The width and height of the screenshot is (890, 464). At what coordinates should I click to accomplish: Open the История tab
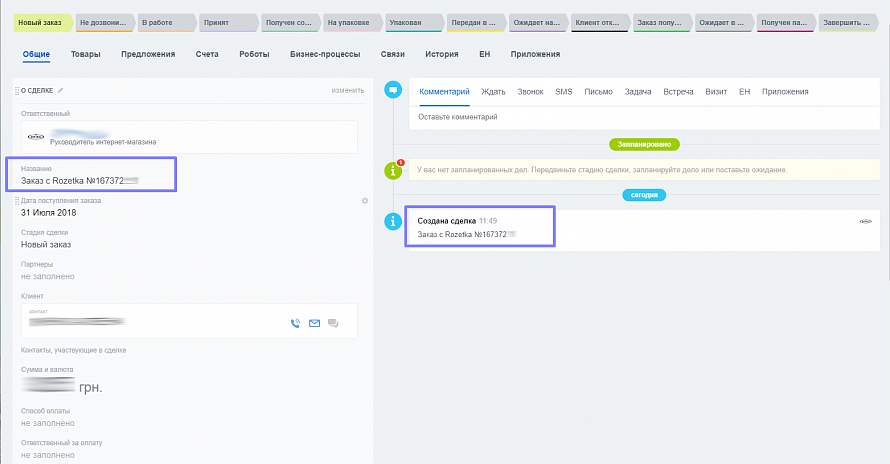pyautogui.click(x=441, y=54)
